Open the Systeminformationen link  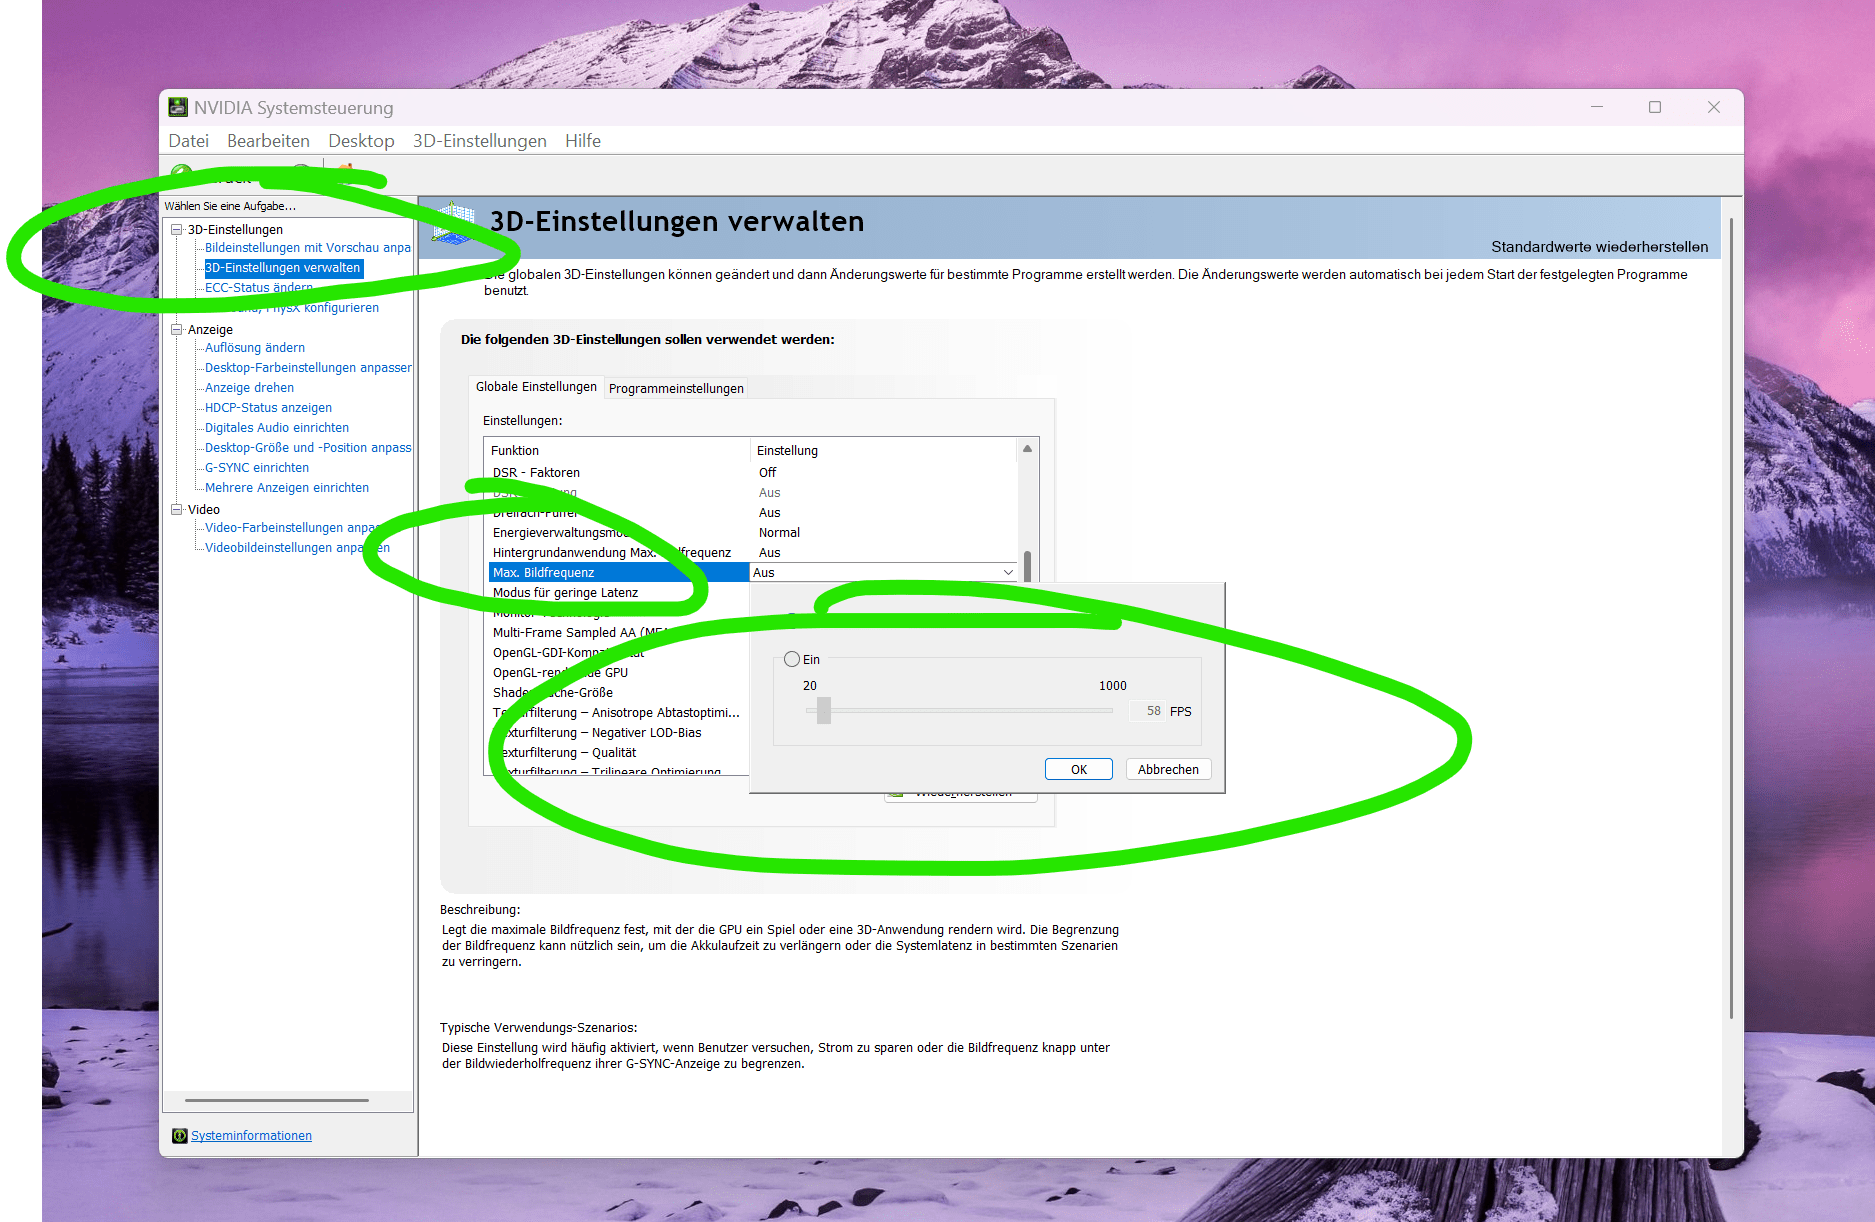(251, 1136)
